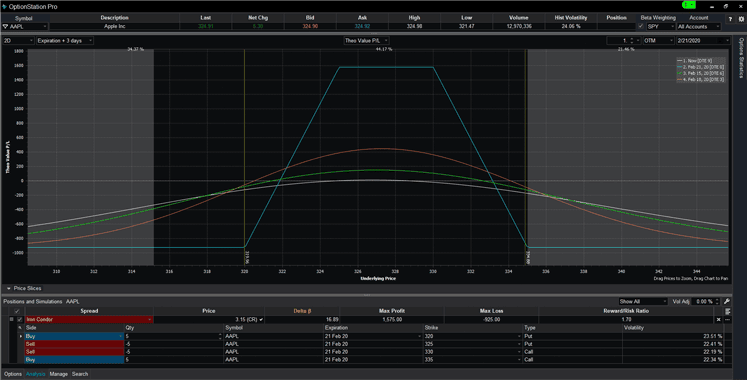The width and height of the screenshot is (747, 380).
Task: Open the Iron Condor row ellipsis menu
Action: pos(727,320)
